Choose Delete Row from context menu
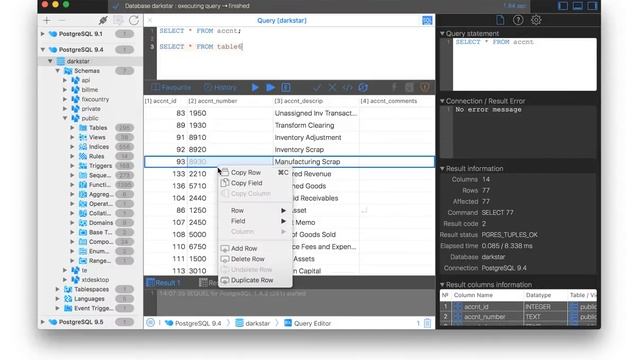The width and height of the screenshot is (640, 360). 255,259
